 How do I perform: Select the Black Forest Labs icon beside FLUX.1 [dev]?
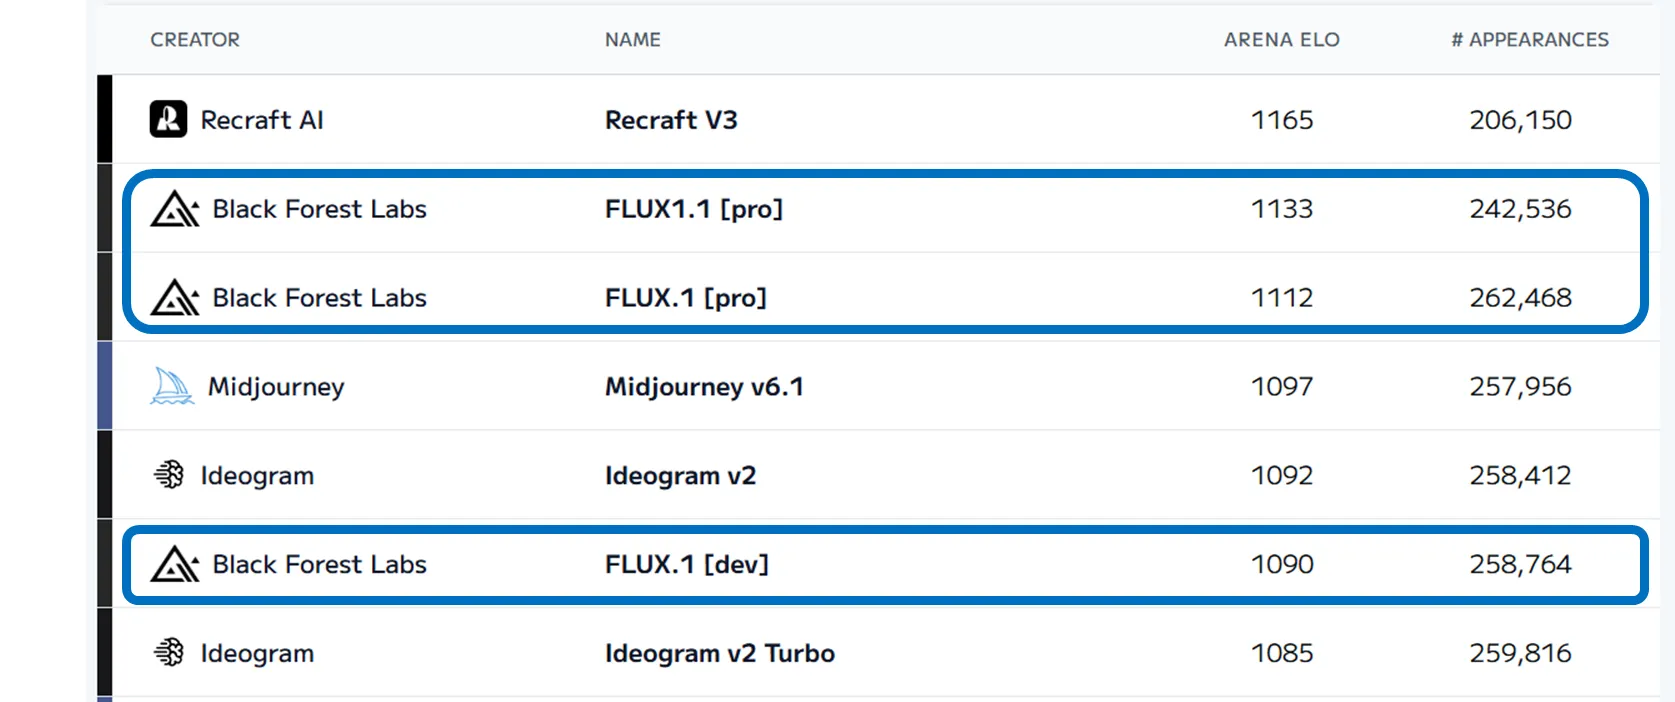click(x=174, y=564)
